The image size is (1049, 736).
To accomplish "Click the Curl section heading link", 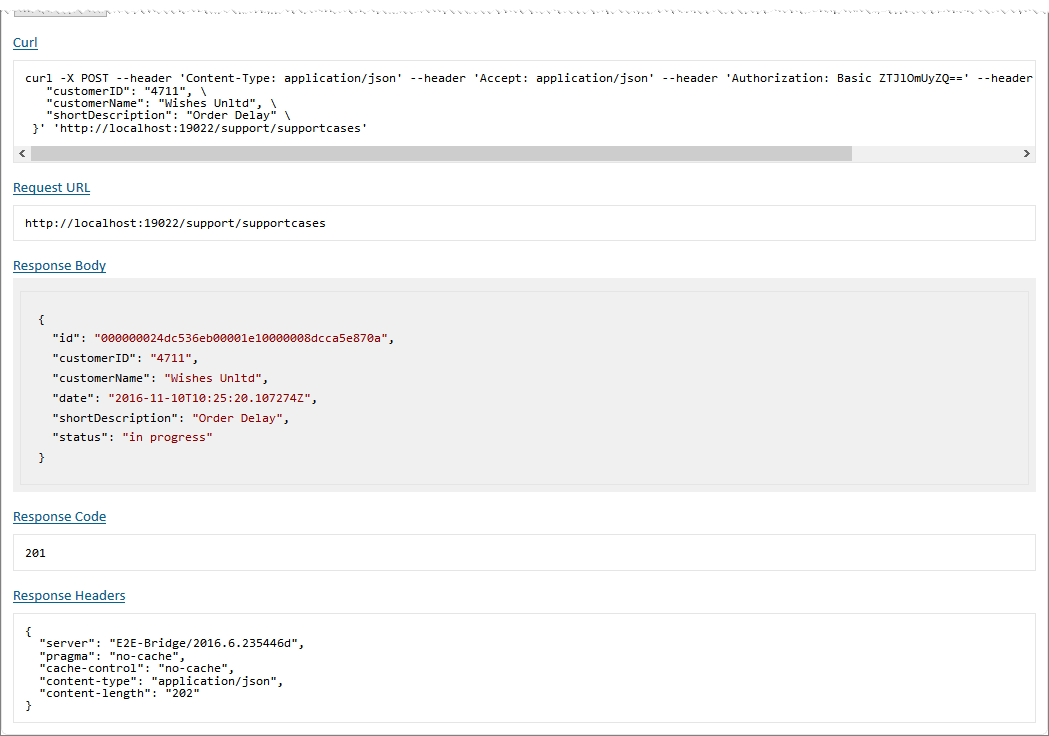I will coord(25,43).
